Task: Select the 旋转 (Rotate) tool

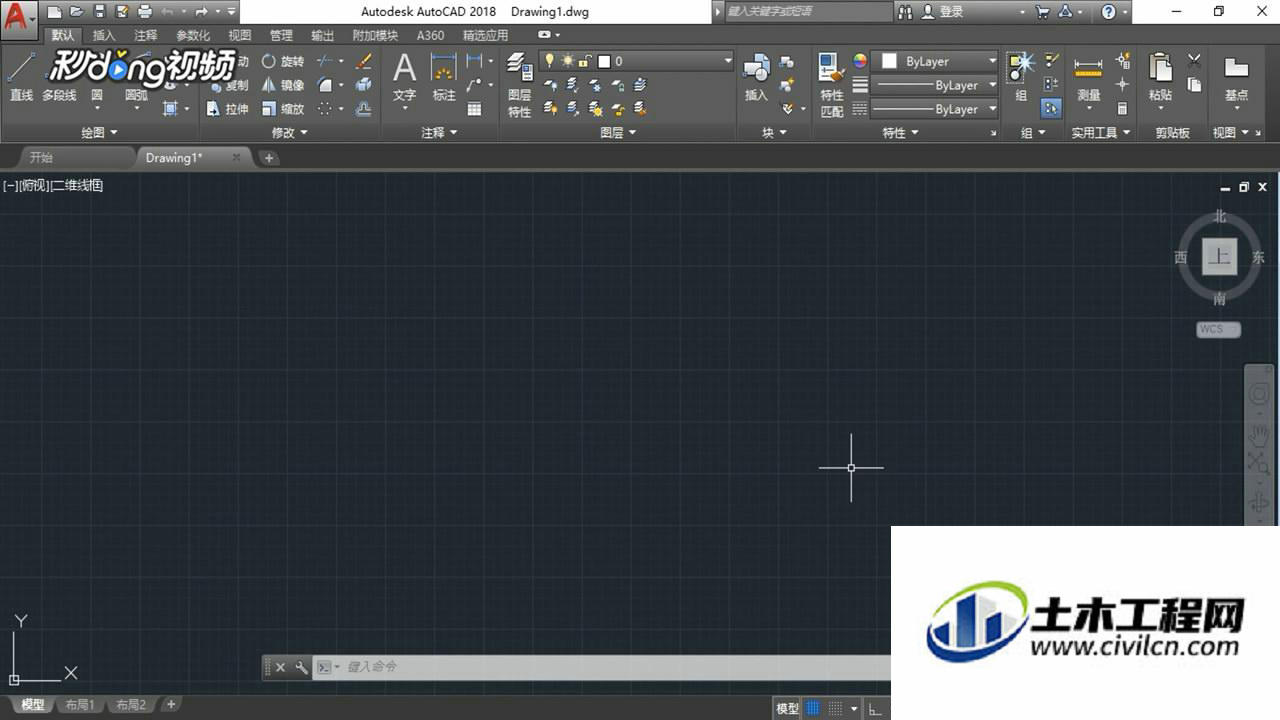Action: coord(282,61)
